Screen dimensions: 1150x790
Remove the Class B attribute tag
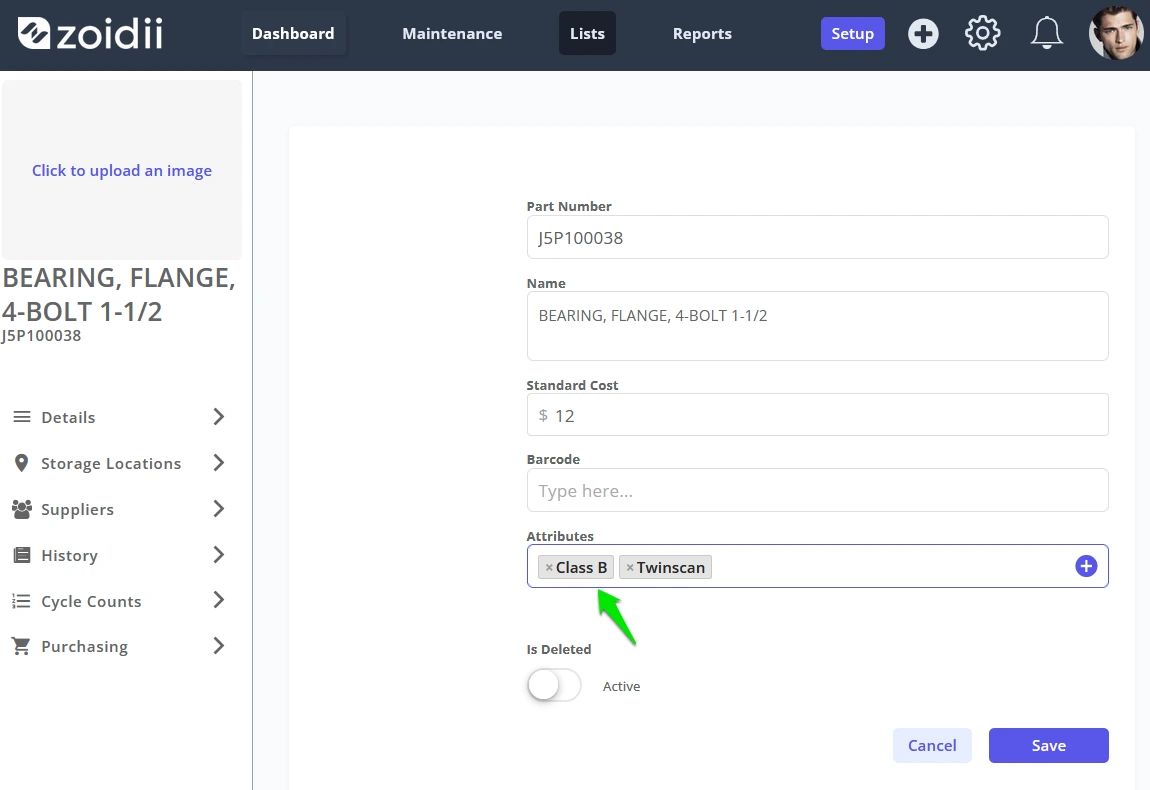click(549, 568)
